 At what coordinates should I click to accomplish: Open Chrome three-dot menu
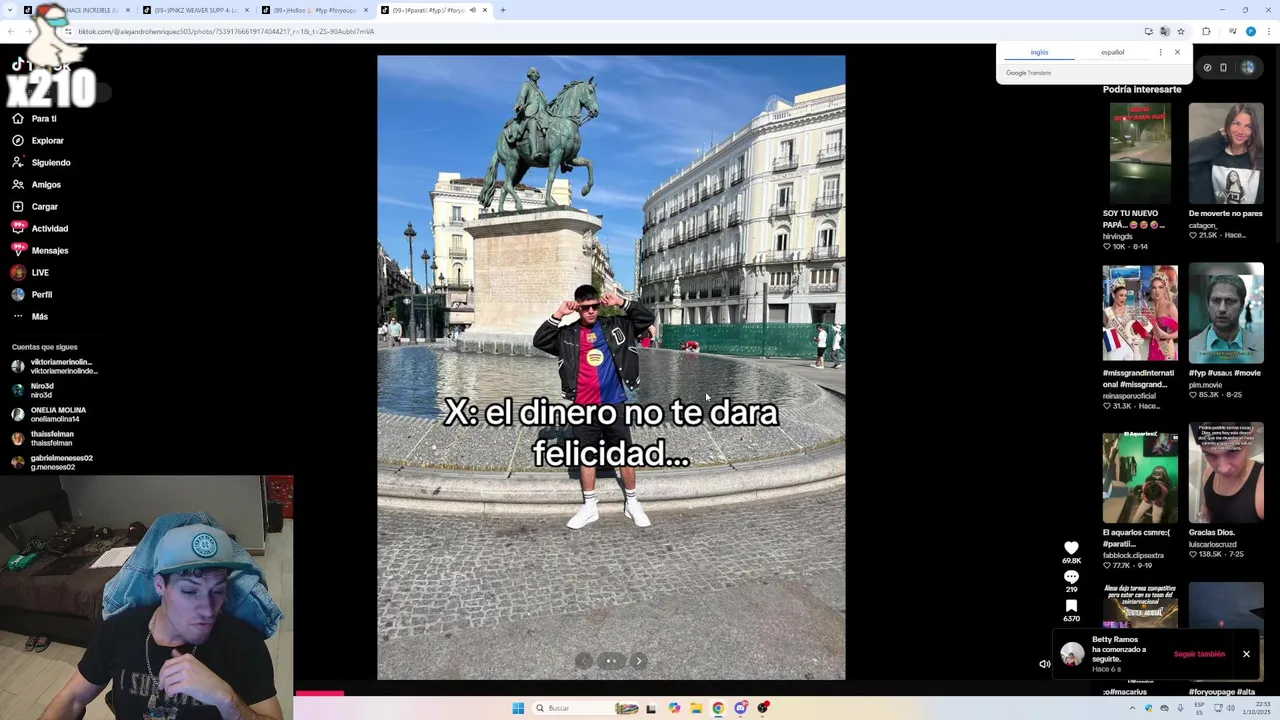click(x=1267, y=31)
